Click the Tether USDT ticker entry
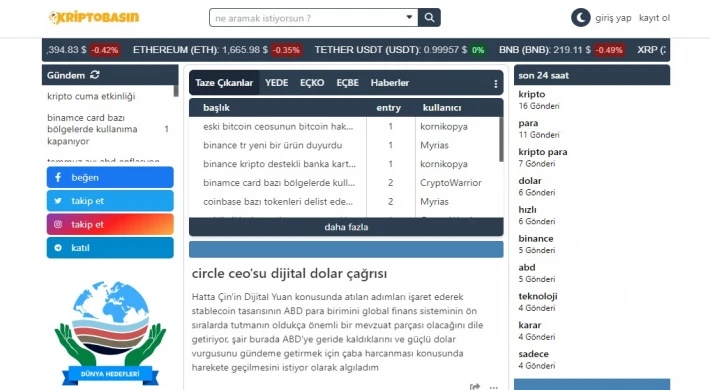Screen dimensions: 710x390 pos(401,50)
